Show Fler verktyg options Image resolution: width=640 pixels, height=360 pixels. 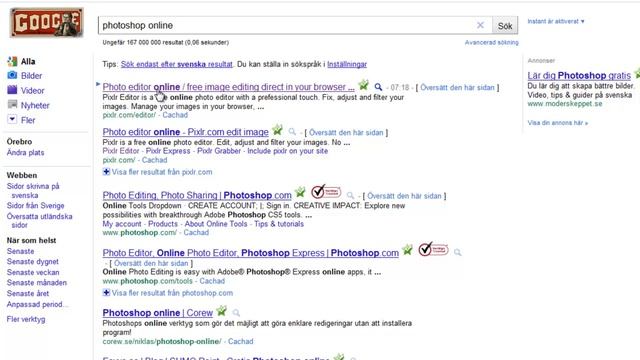click(x=26, y=319)
